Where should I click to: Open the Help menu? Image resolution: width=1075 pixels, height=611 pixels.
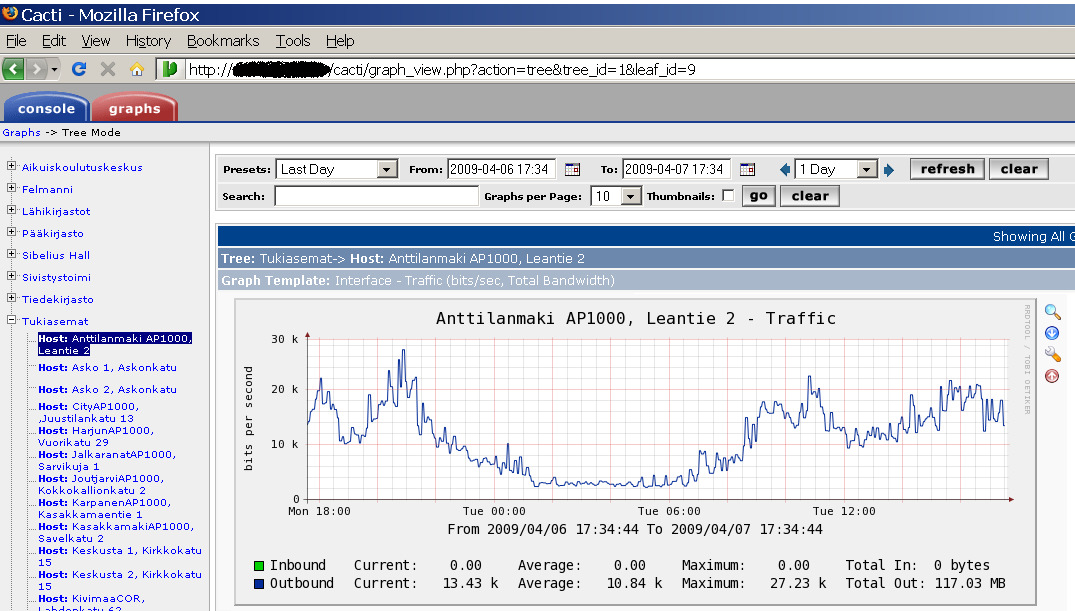340,41
